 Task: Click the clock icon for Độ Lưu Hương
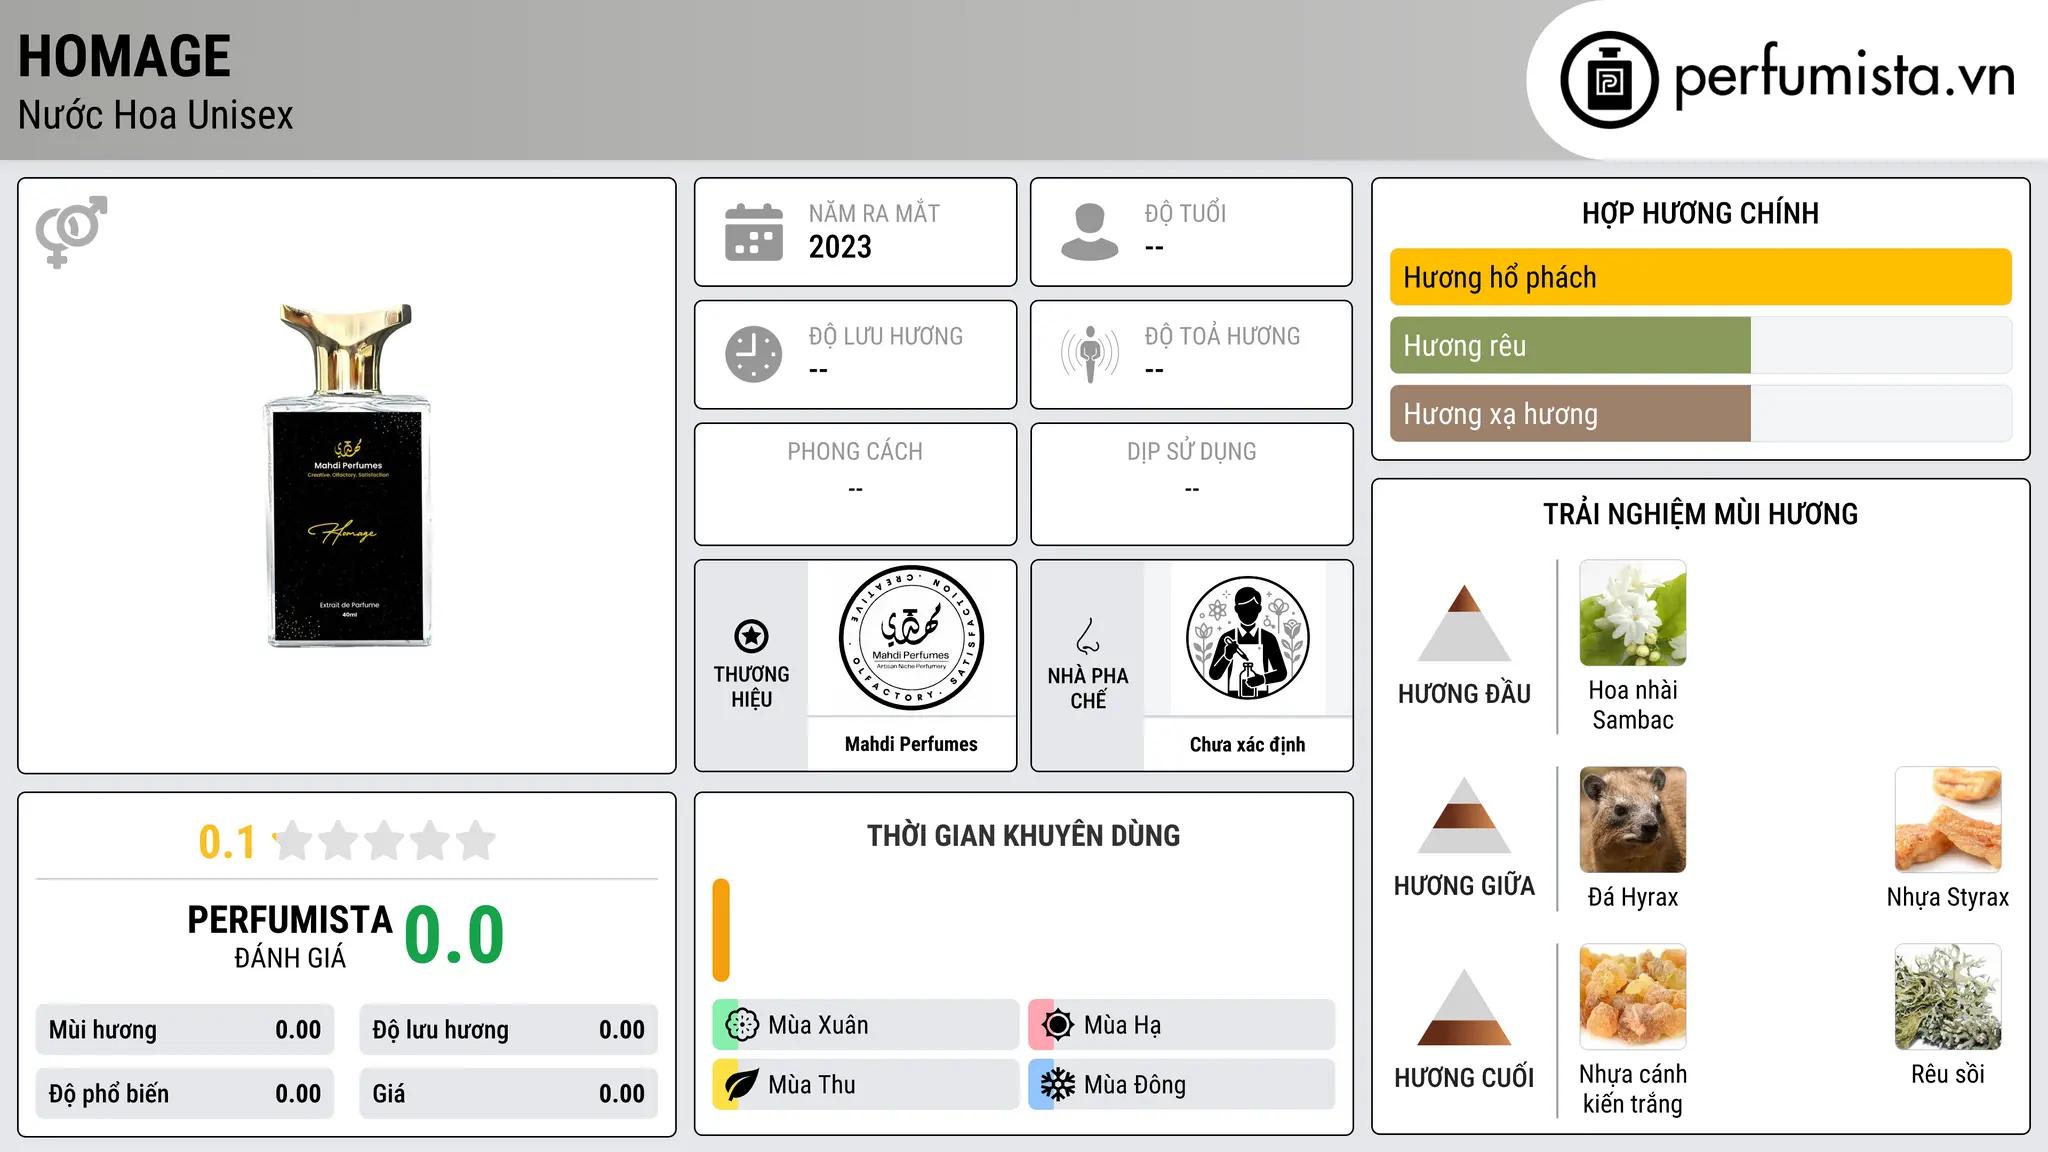[x=754, y=354]
